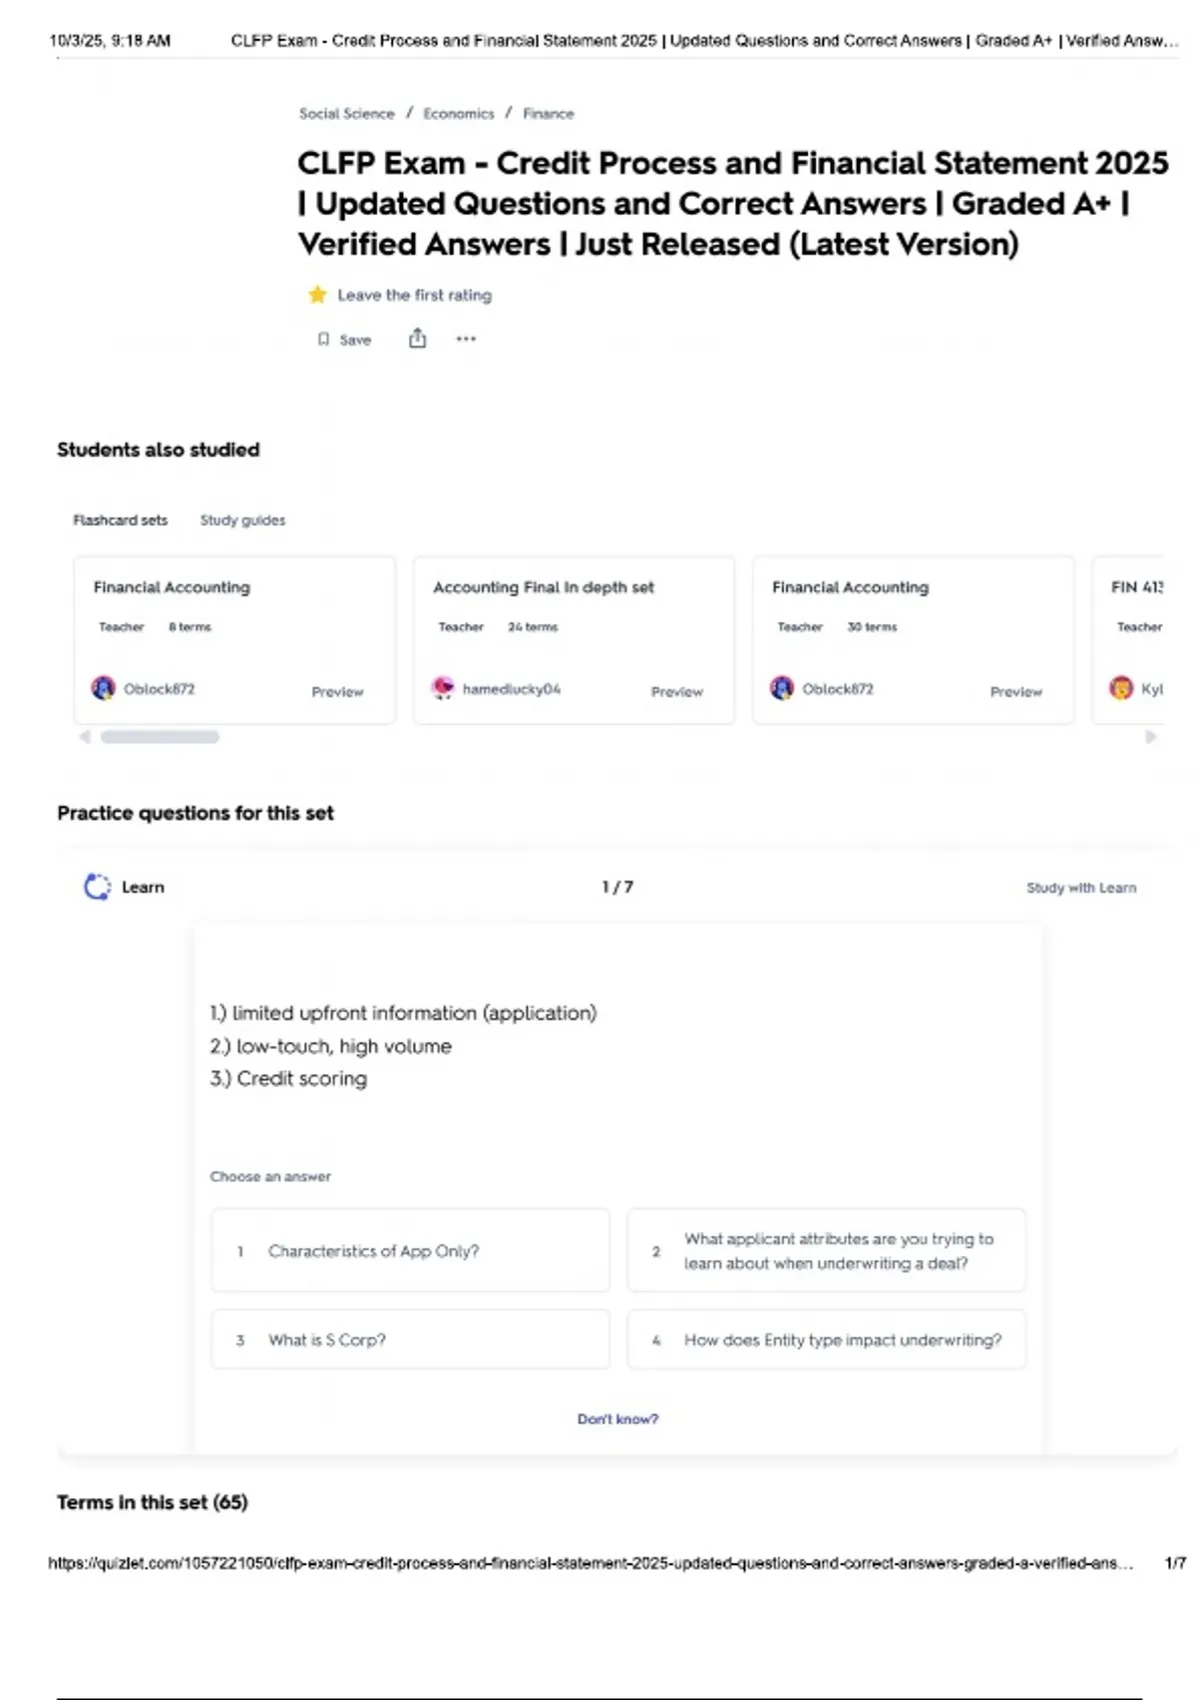Click hamedlucky04 avatar icon

[x=442, y=688]
